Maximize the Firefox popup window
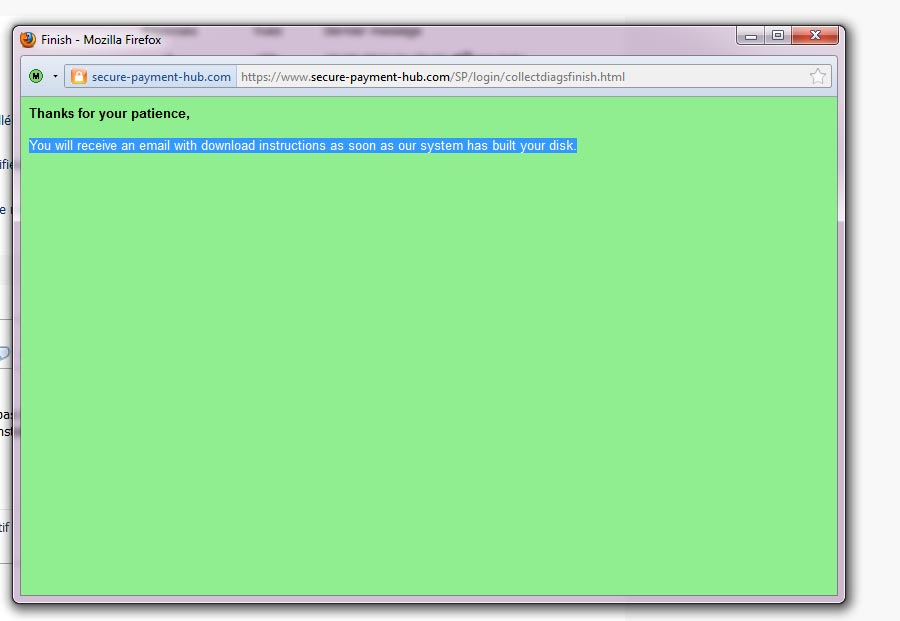 coord(777,36)
